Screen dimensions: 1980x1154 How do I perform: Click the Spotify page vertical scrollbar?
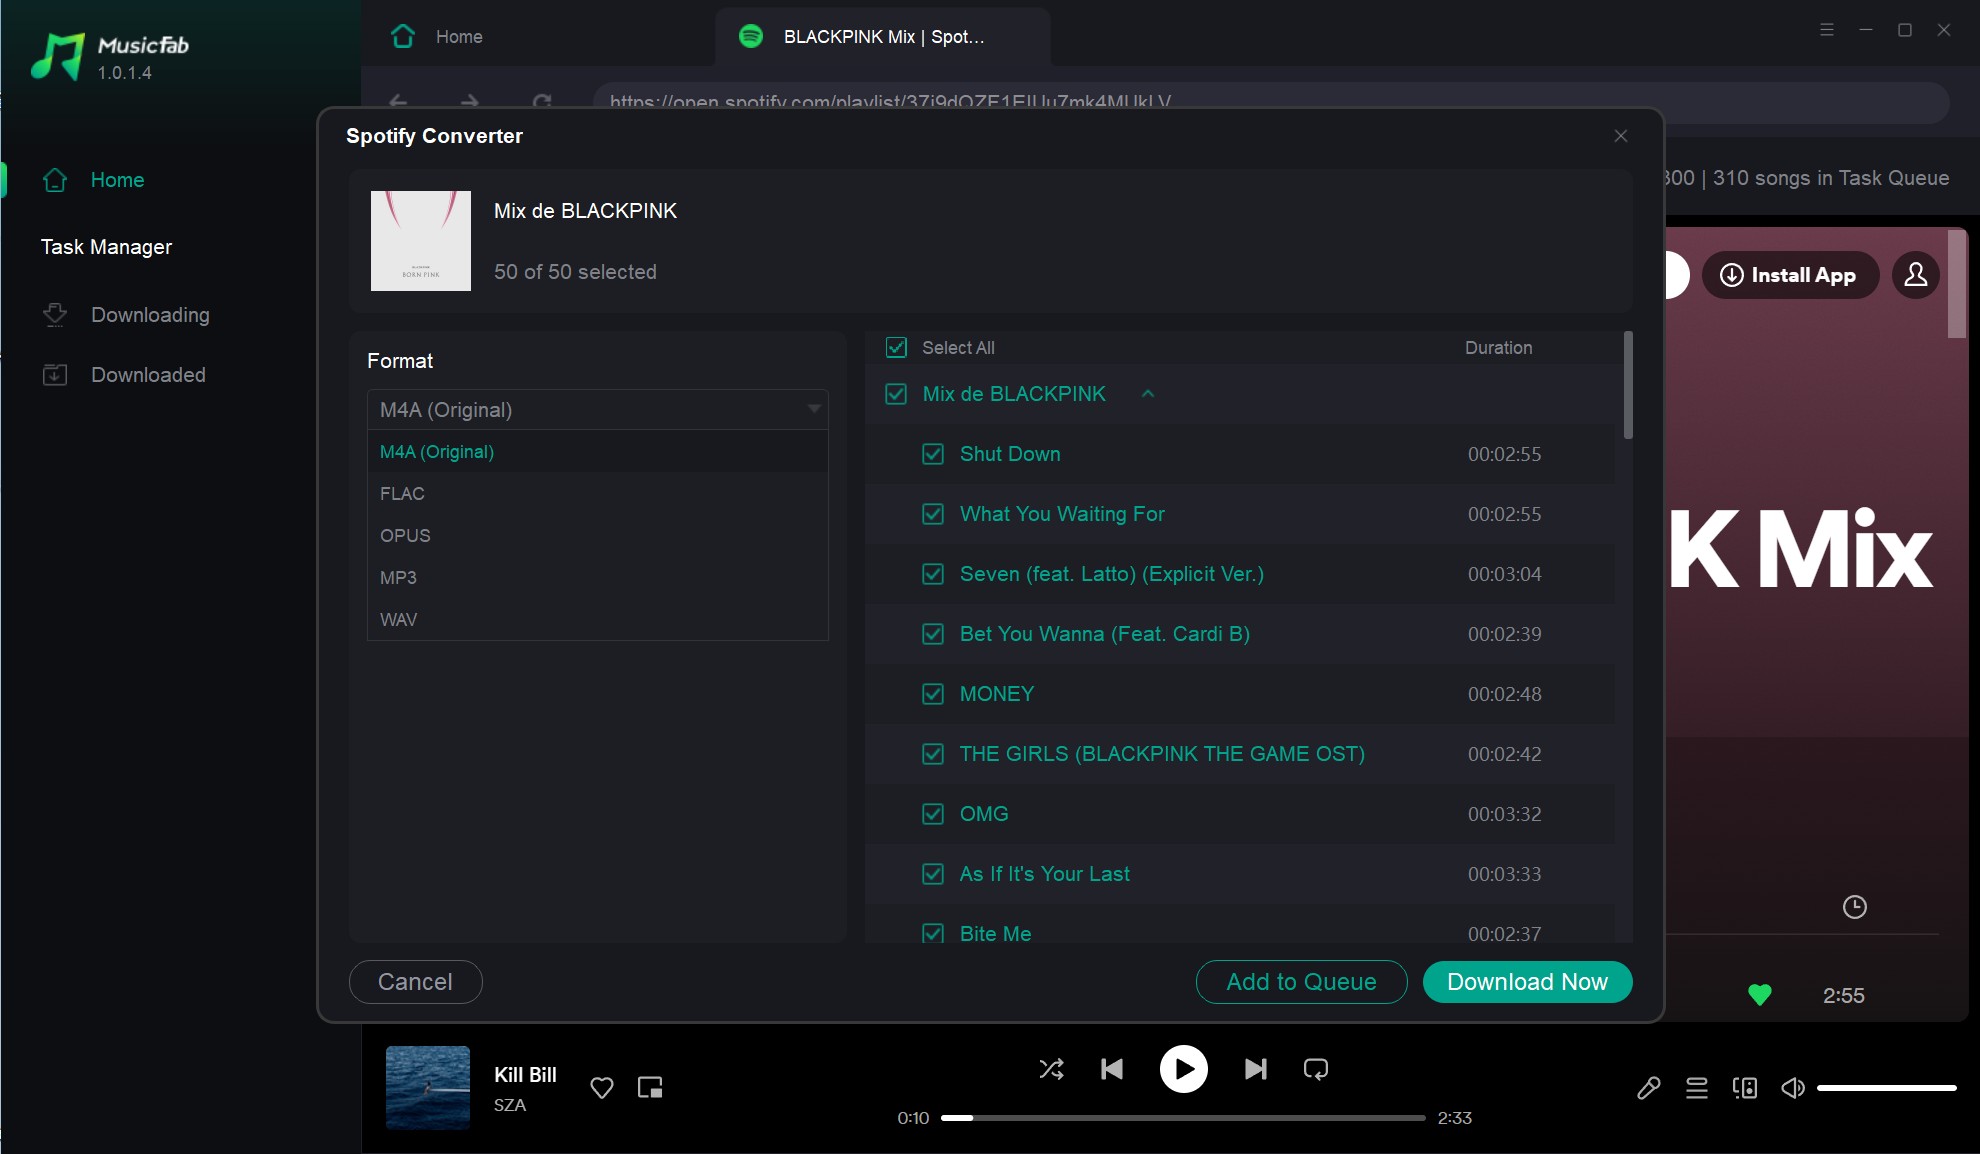1957,284
